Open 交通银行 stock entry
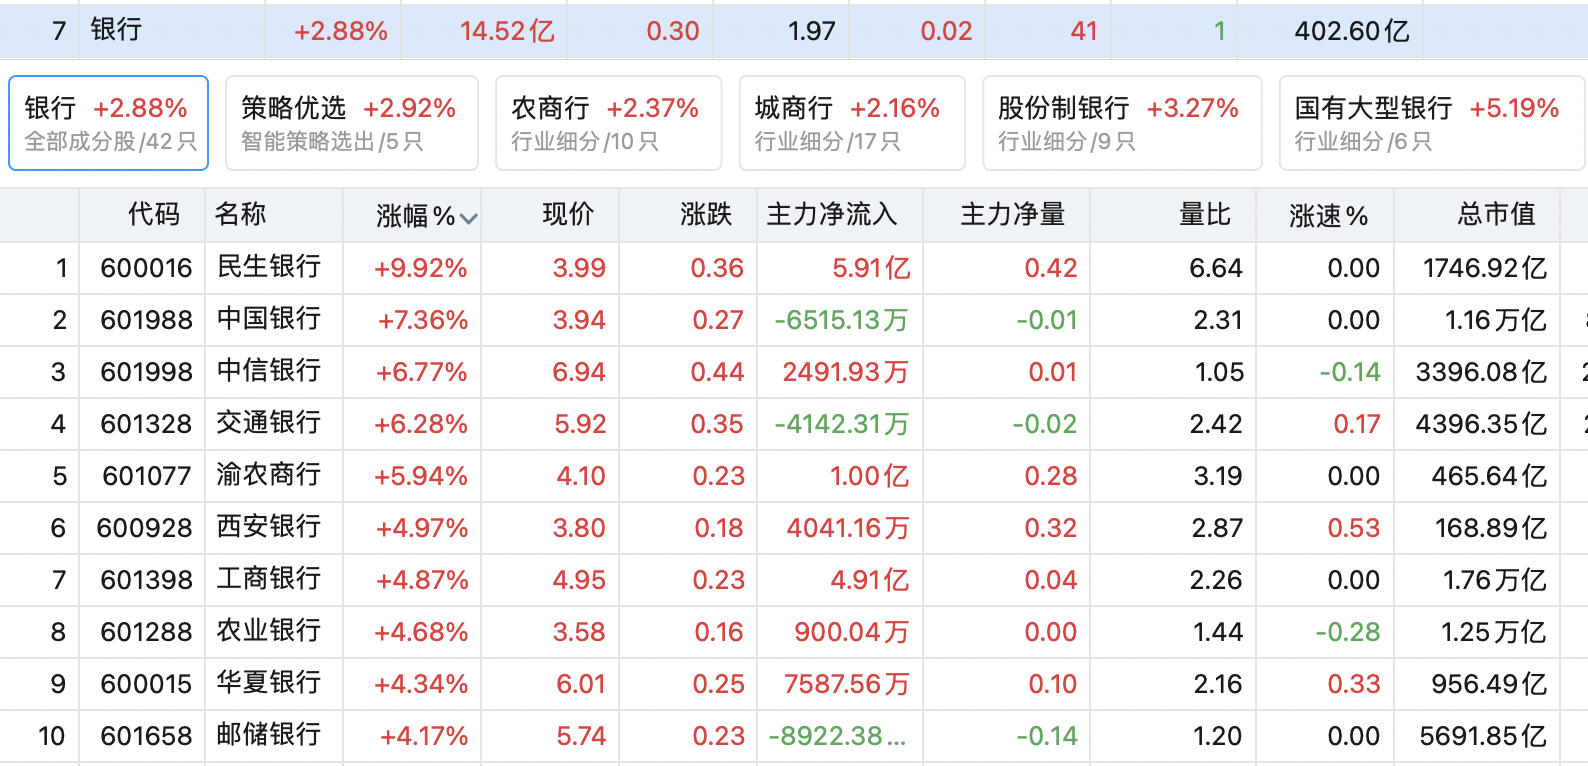 tap(268, 423)
